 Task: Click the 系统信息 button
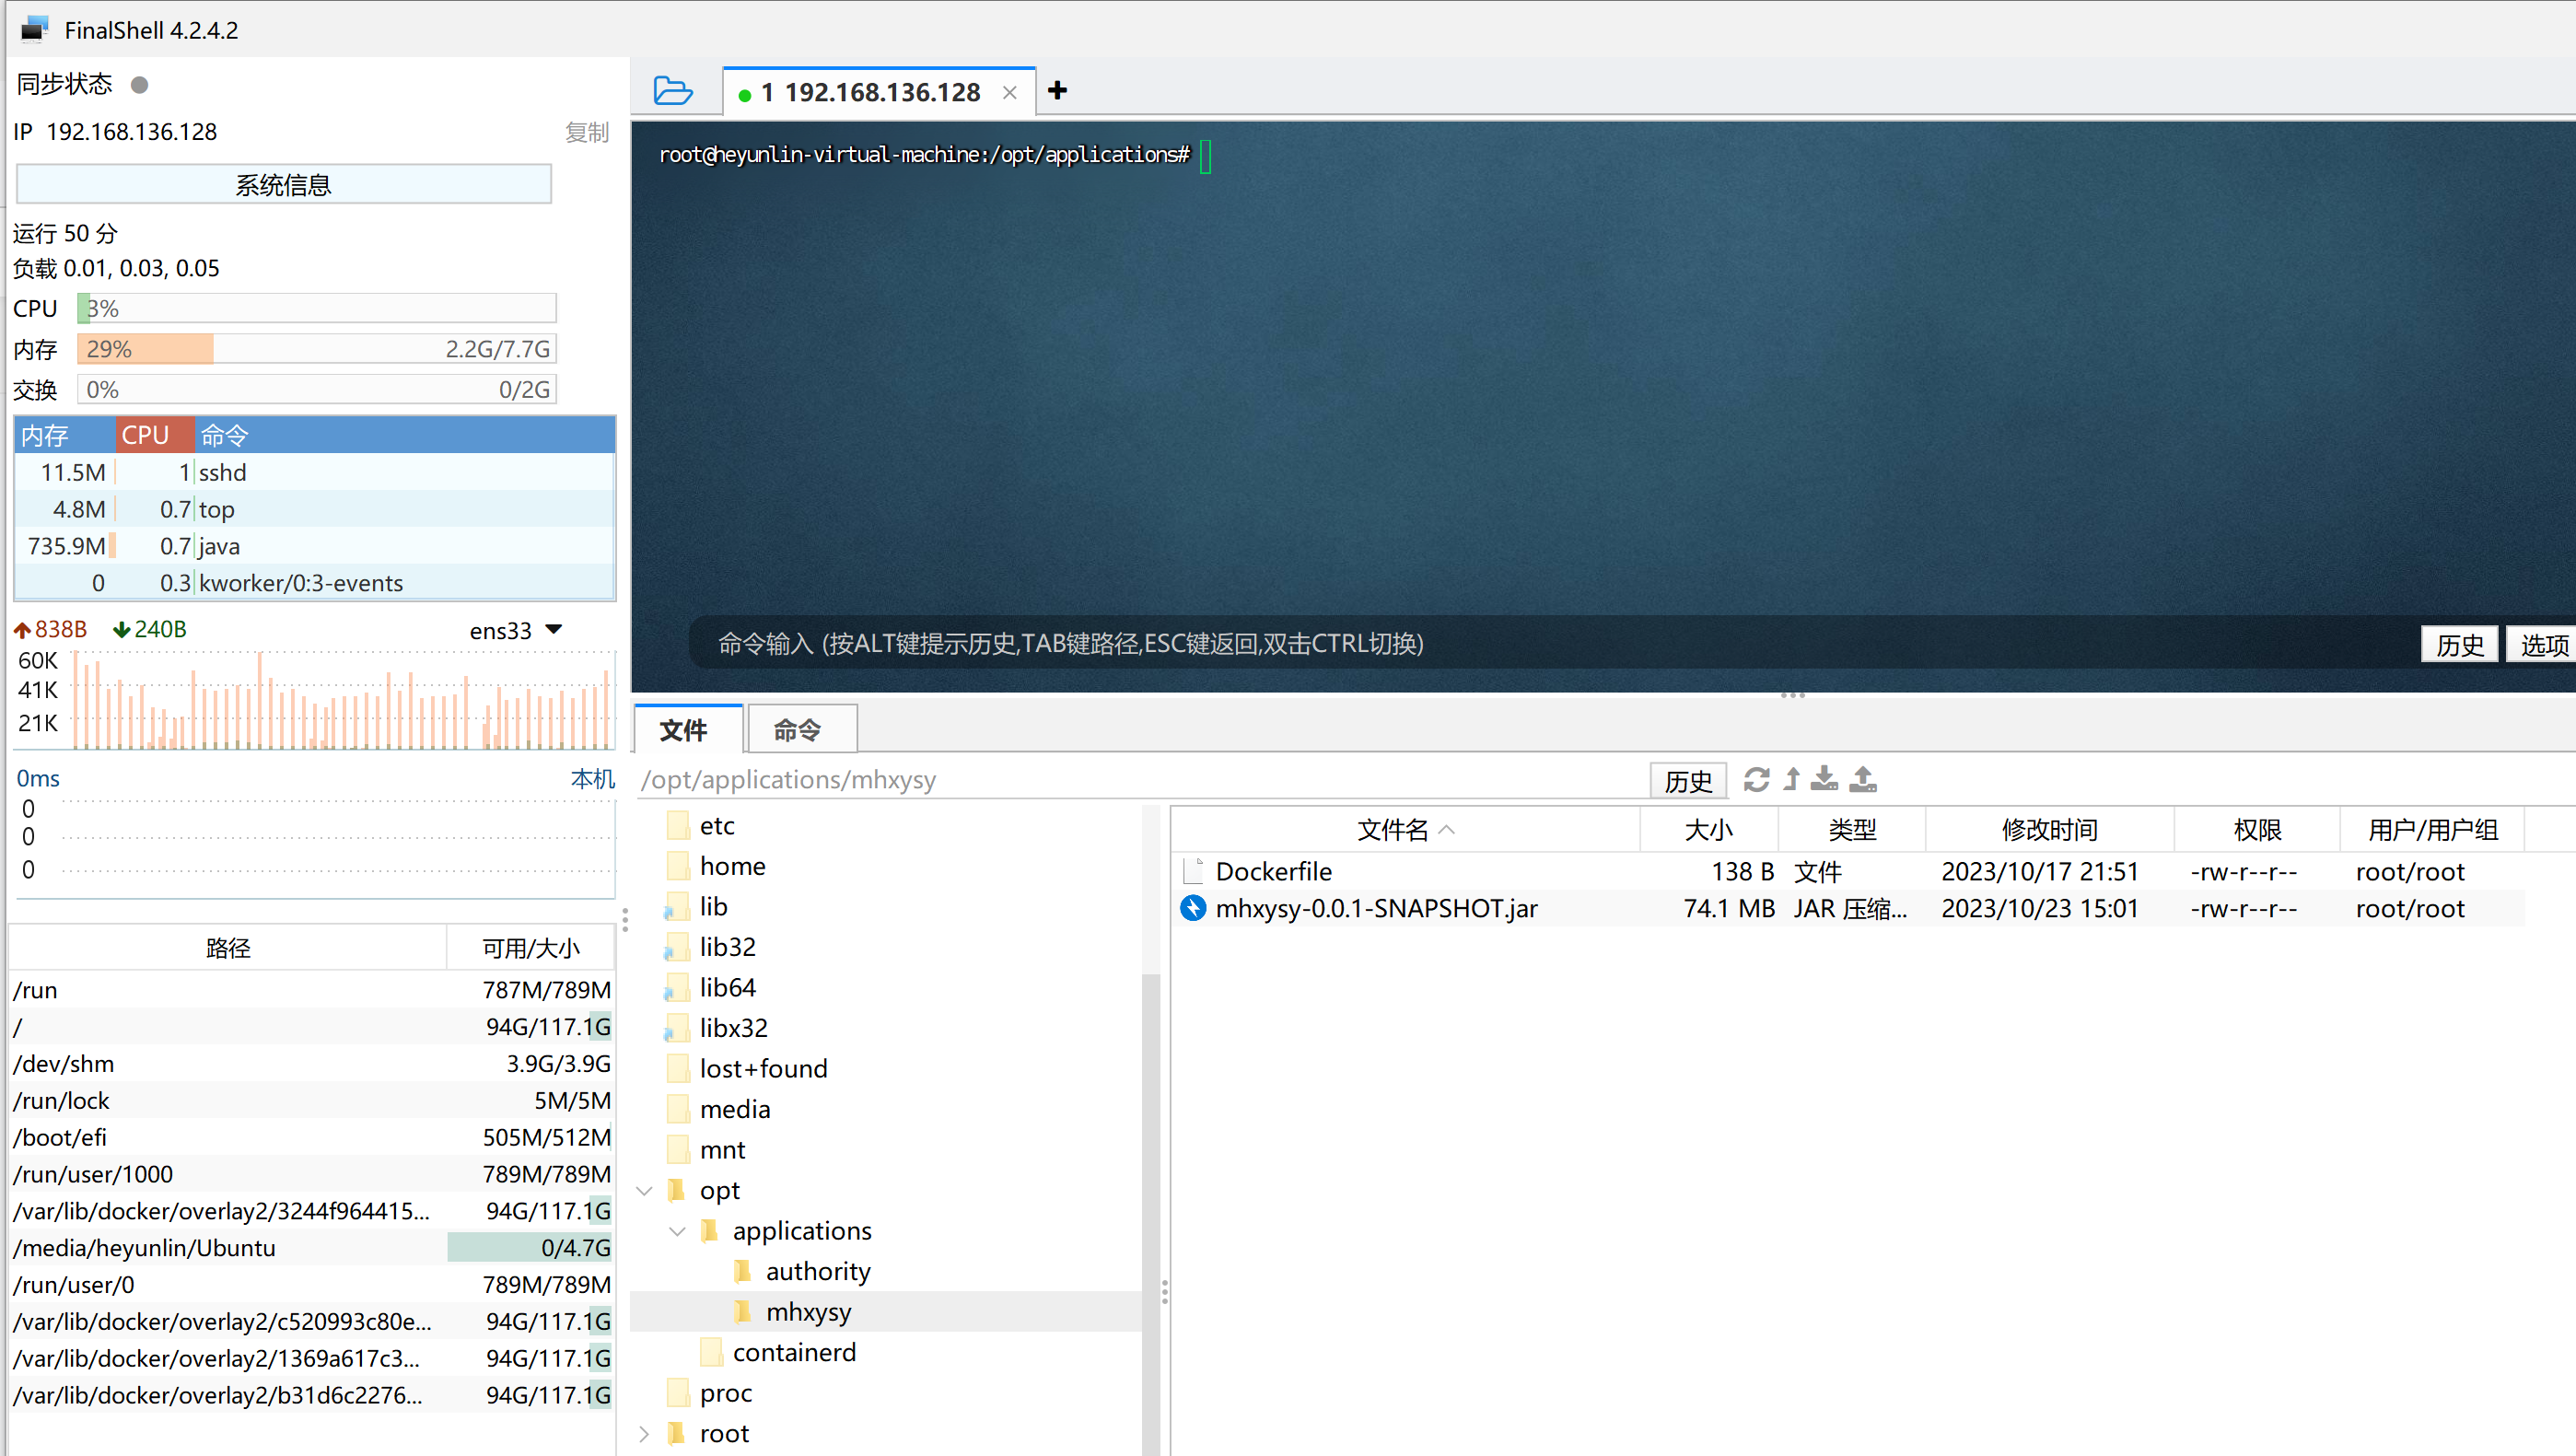[x=283, y=185]
